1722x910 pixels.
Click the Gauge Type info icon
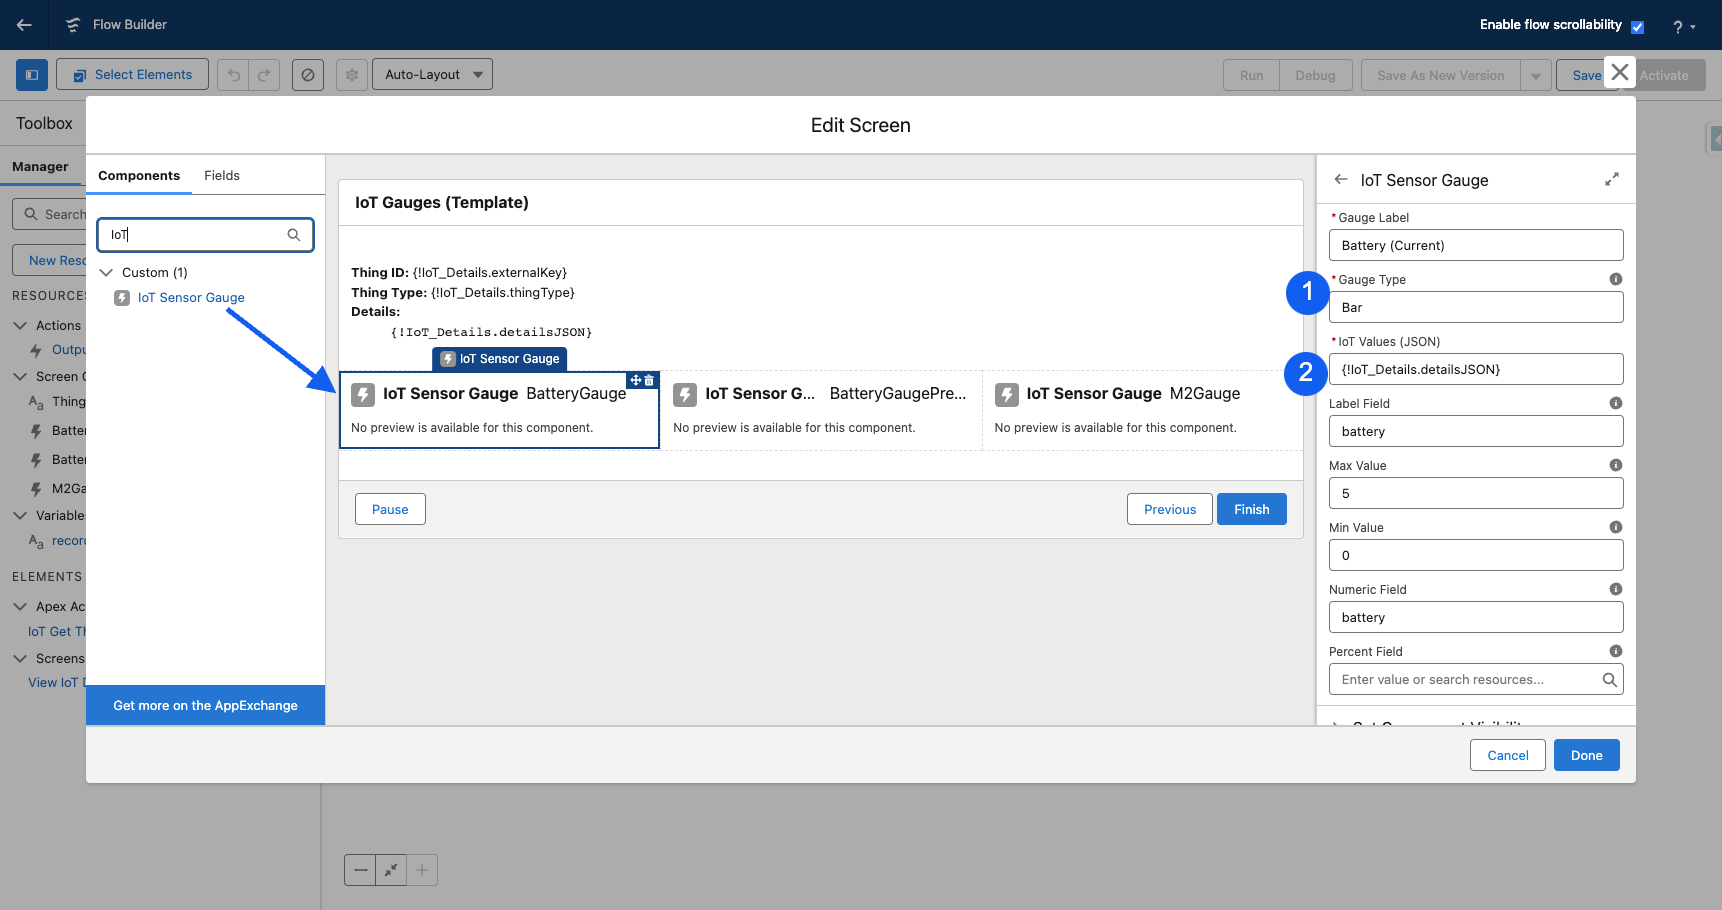tap(1616, 279)
